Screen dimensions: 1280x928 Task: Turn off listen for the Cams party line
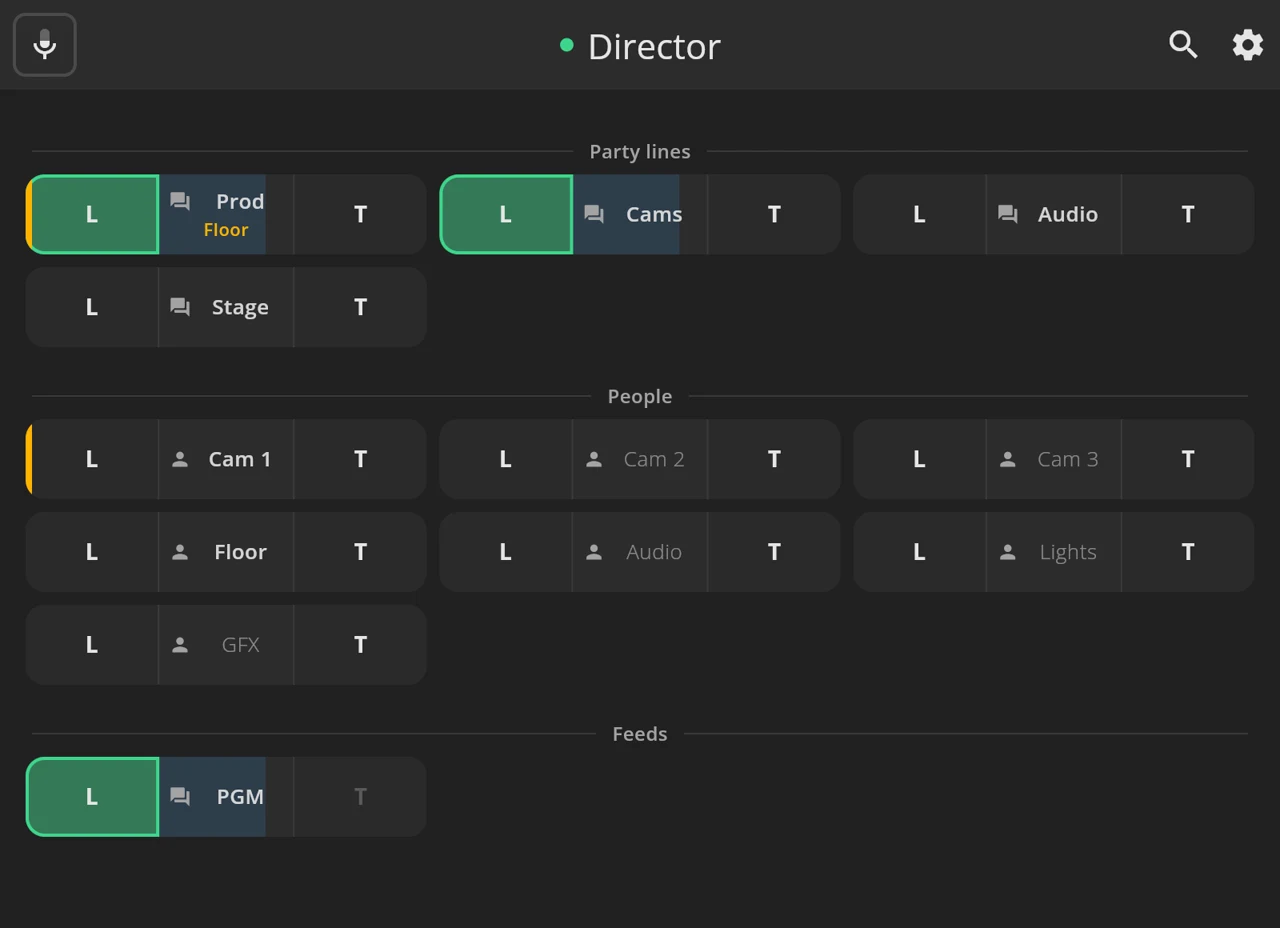[x=506, y=214]
